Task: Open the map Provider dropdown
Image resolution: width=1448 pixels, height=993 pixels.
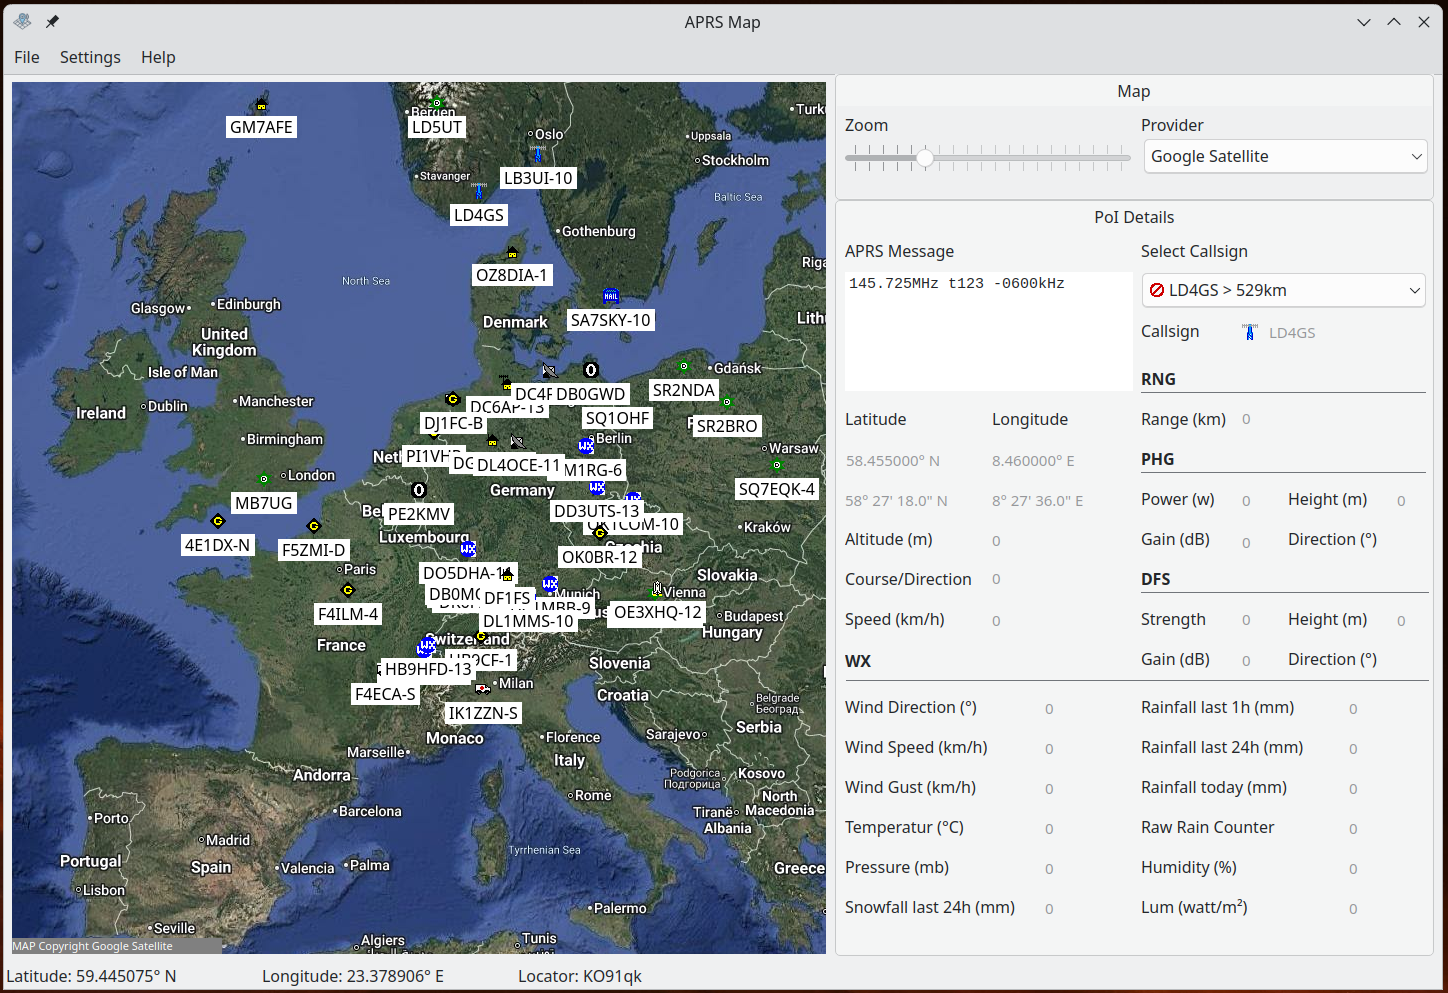Action: pos(1284,156)
